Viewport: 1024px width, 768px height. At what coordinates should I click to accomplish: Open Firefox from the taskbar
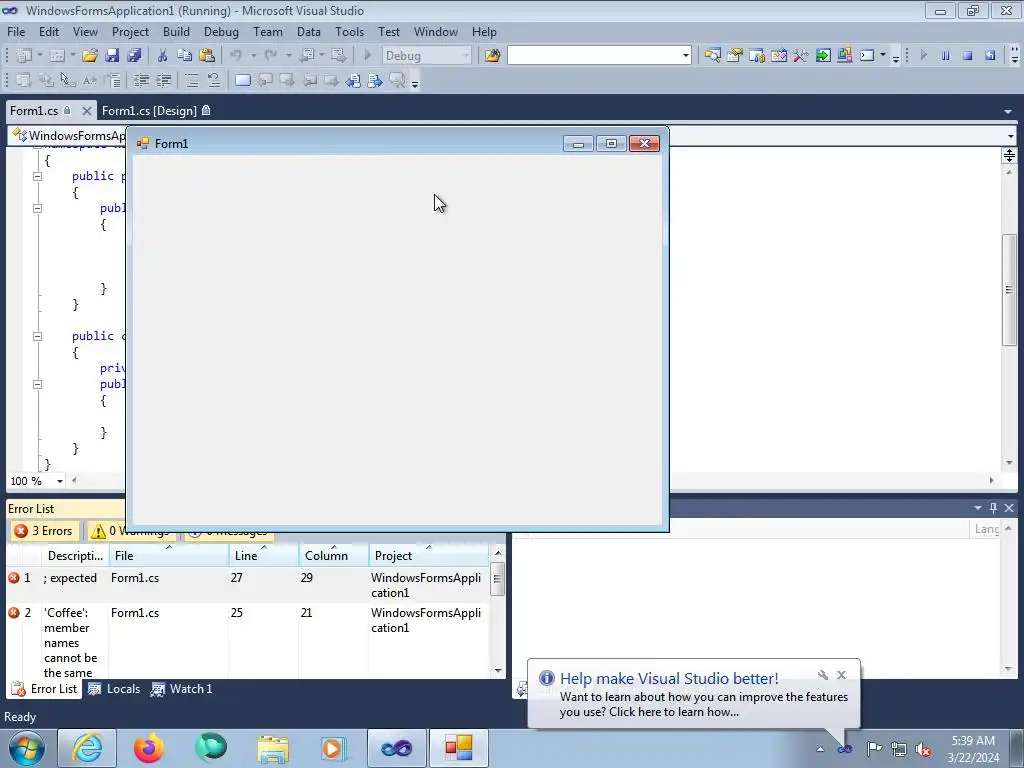point(149,748)
